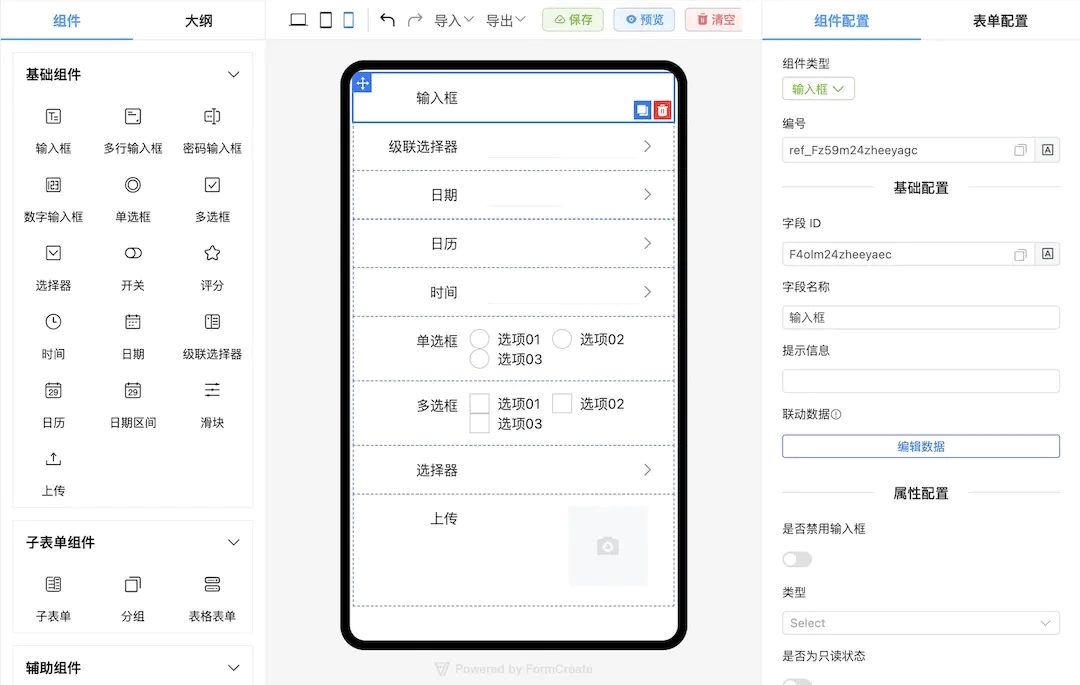Check the 选项02 box in 多选框
The image size is (1080, 685).
[x=562, y=404]
